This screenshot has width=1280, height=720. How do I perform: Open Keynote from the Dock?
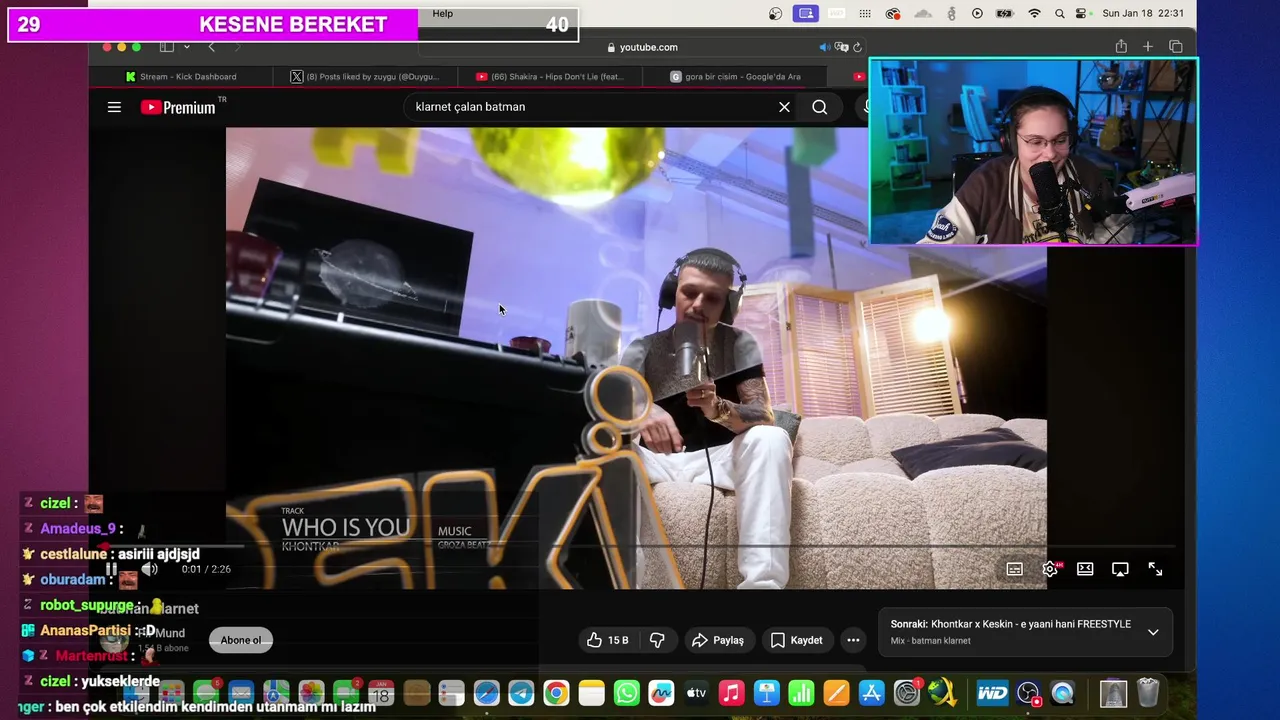[x=766, y=692]
